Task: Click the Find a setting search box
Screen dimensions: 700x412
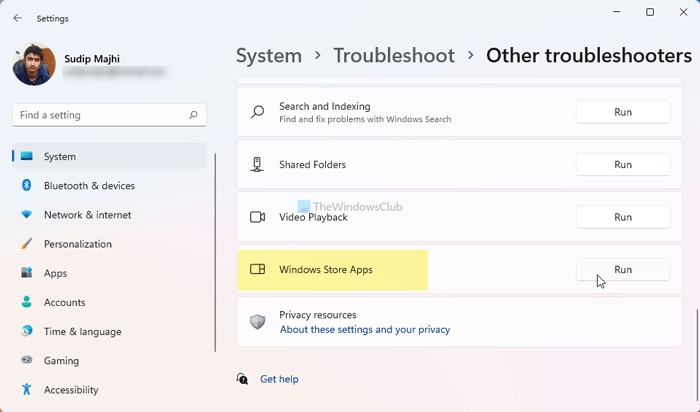Action: pos(100,115)
